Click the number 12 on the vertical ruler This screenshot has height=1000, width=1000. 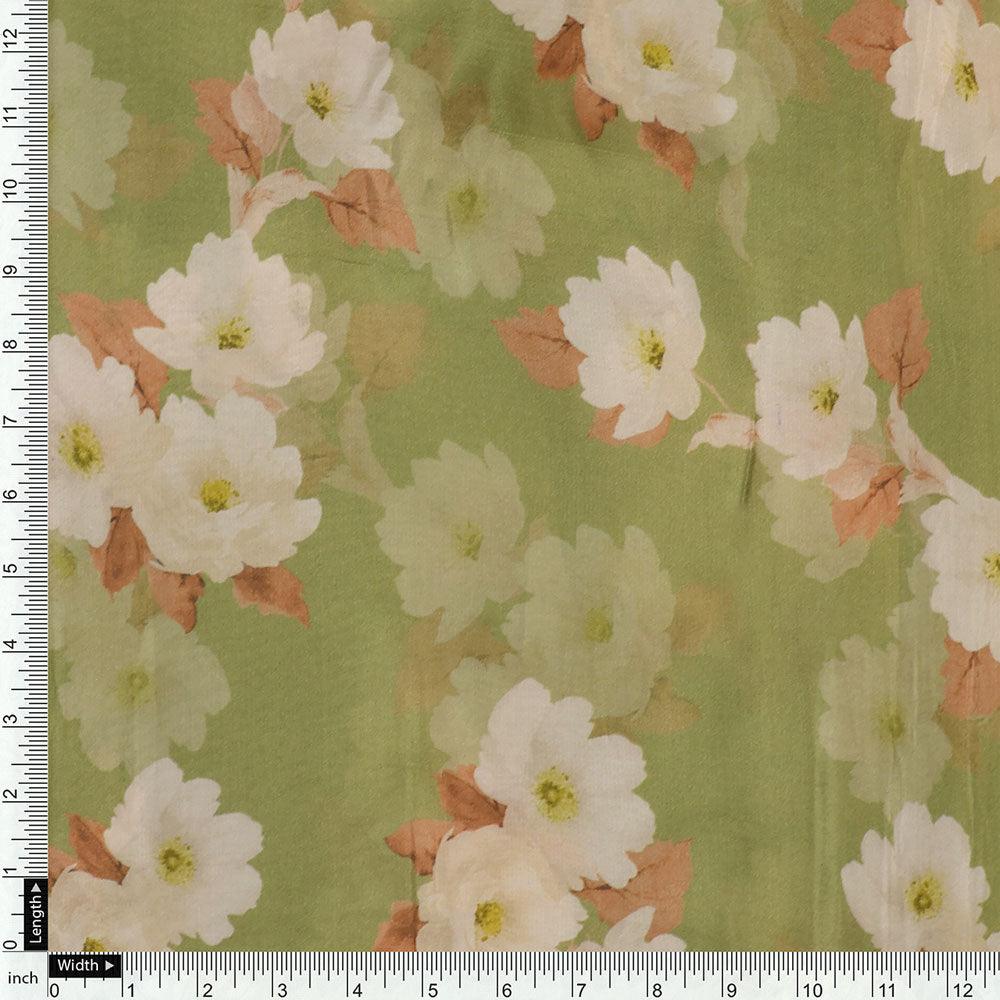[11, 36]
